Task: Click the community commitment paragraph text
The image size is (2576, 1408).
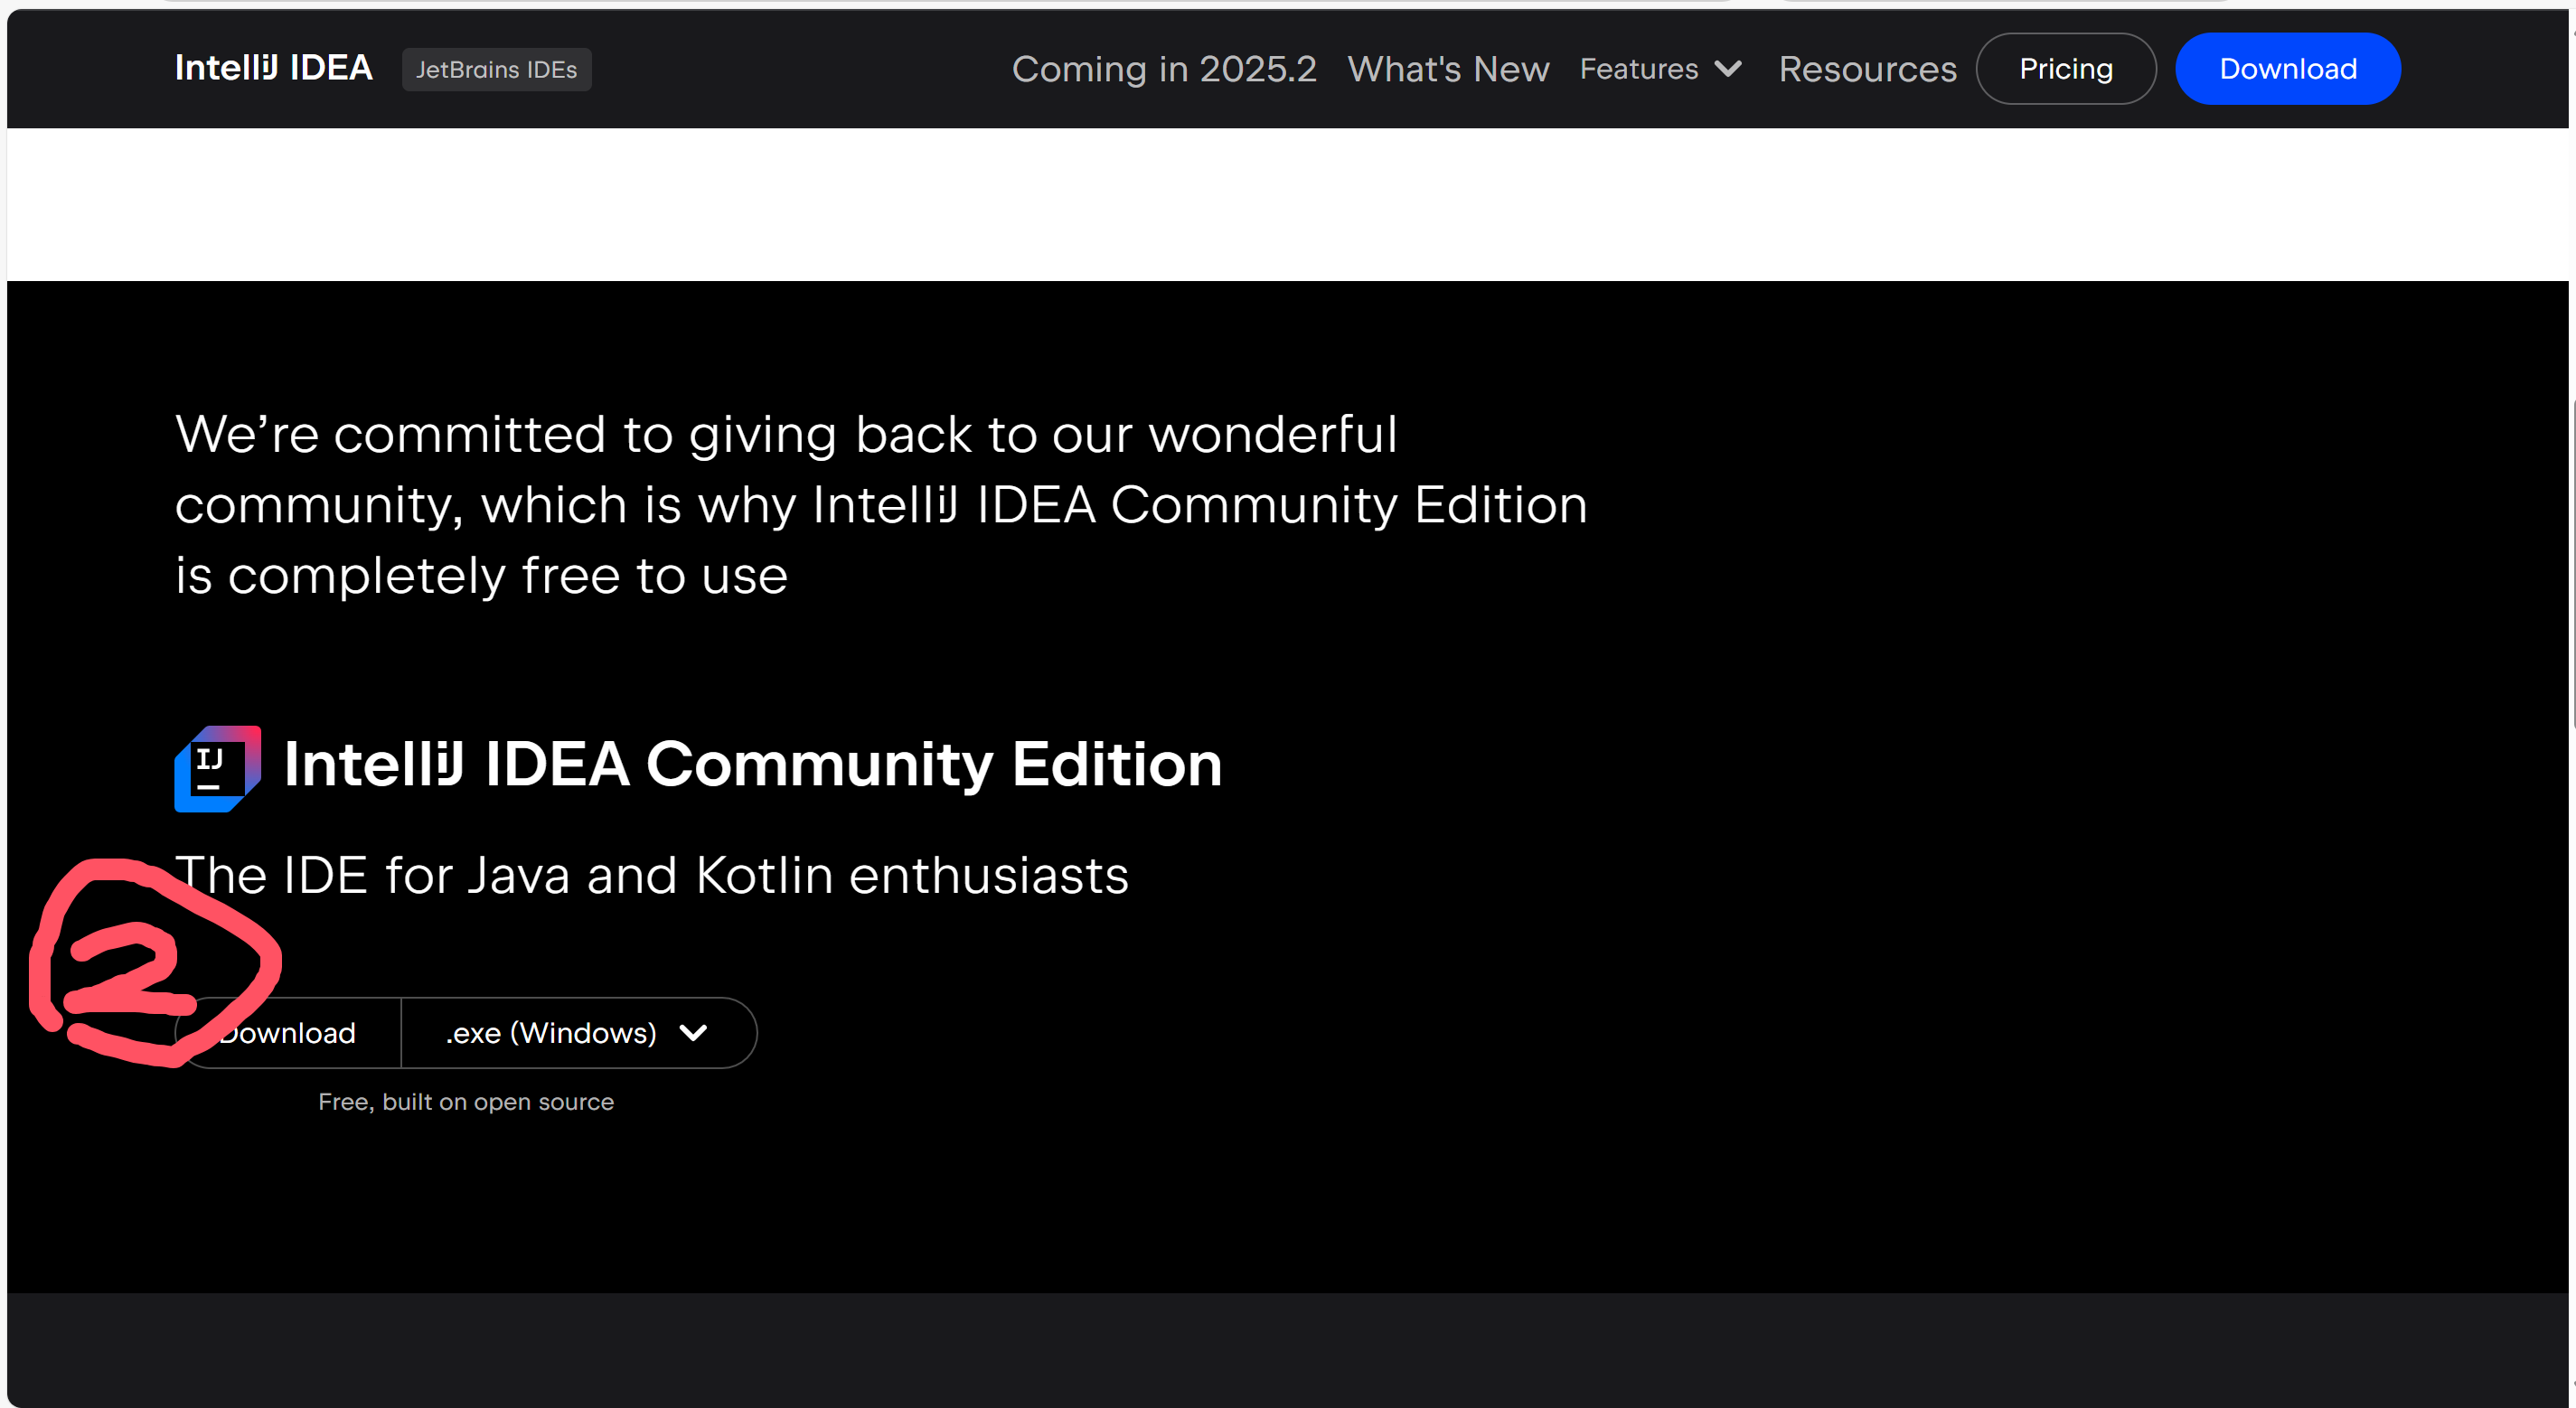Action: pyautogui.click(x=880, y=505)
